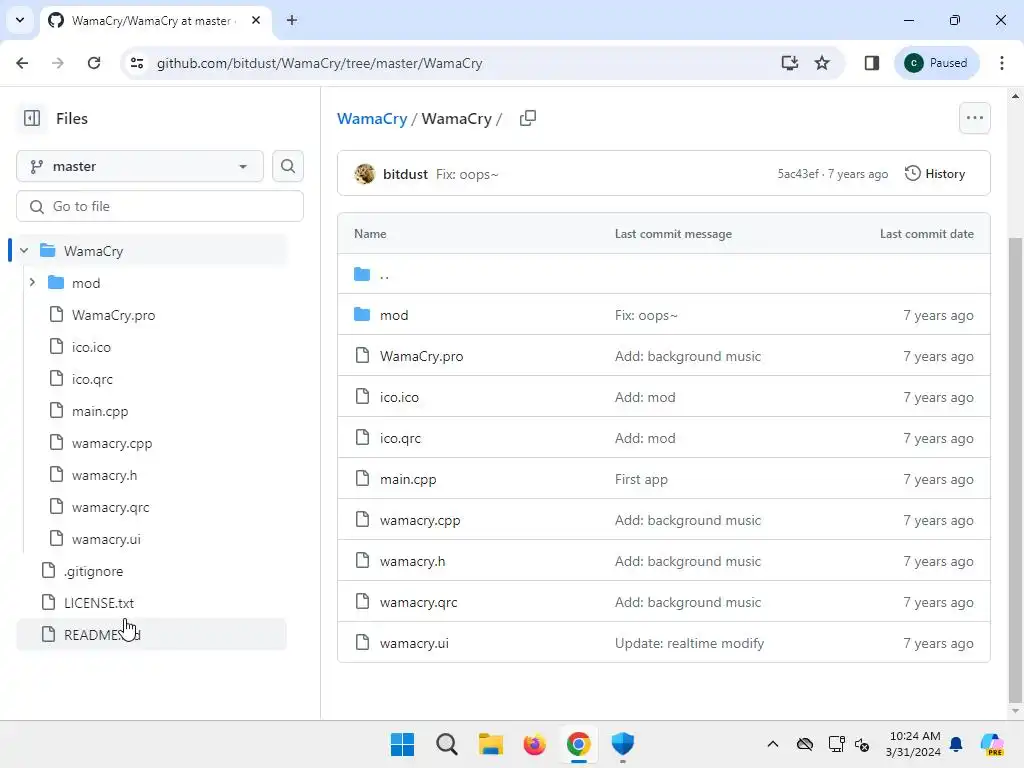The height and width of the screenshot is (768, 1024).
Task: Open commit 5ac43ef link
Action: (x=797, y=174)
